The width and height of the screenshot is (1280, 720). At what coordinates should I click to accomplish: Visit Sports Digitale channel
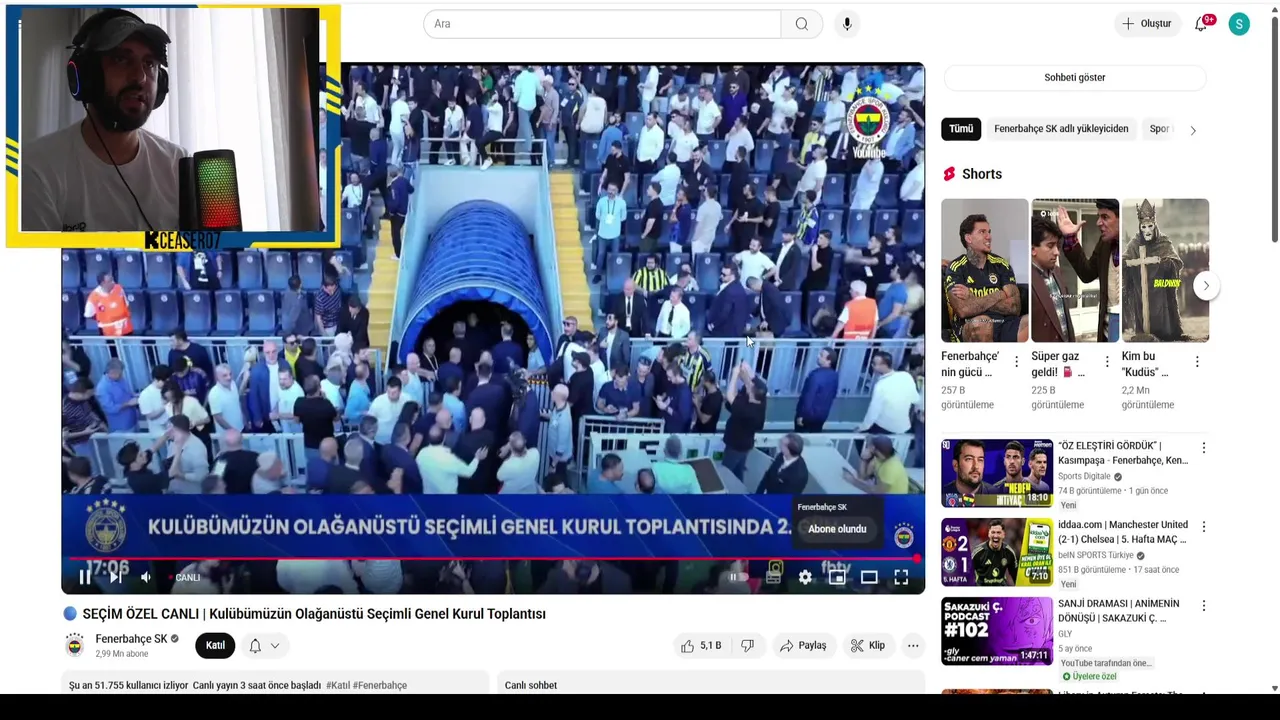tap(1084, 477)
